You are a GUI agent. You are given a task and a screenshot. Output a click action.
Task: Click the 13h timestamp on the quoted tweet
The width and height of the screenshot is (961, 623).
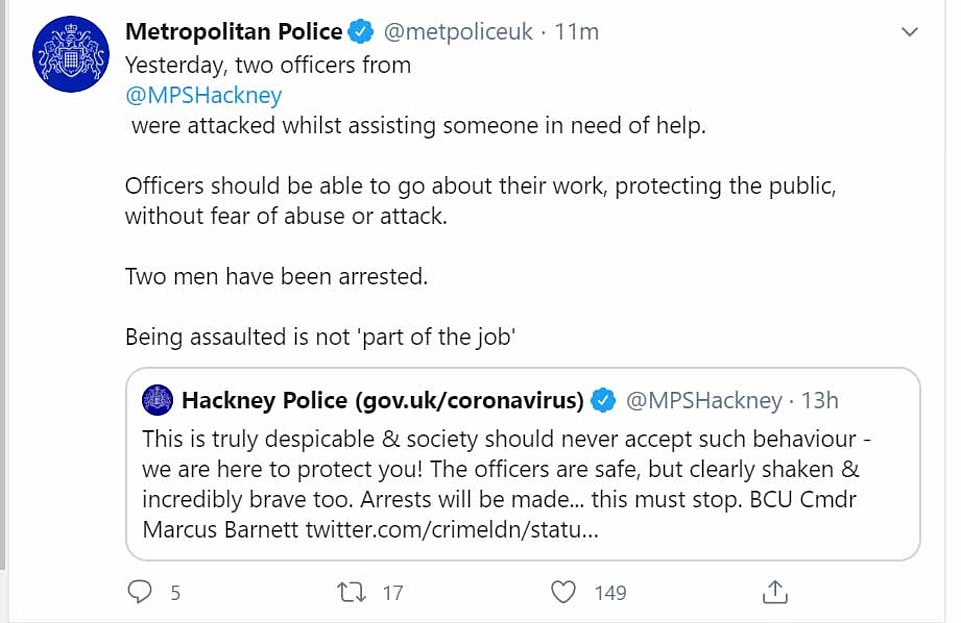[x=820, y=401]
